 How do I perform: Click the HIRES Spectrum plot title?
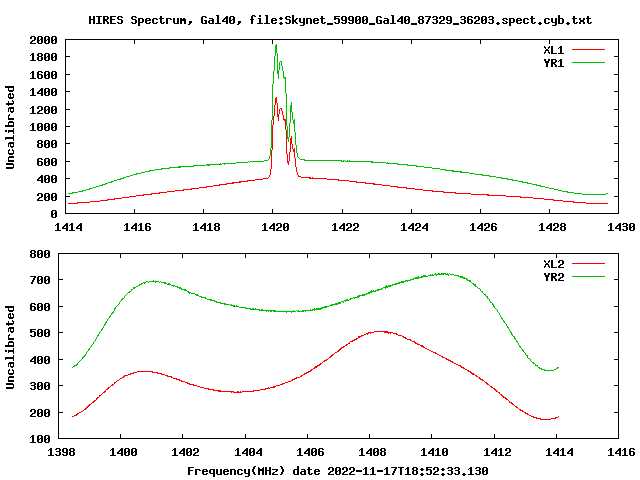coord(340,20)
